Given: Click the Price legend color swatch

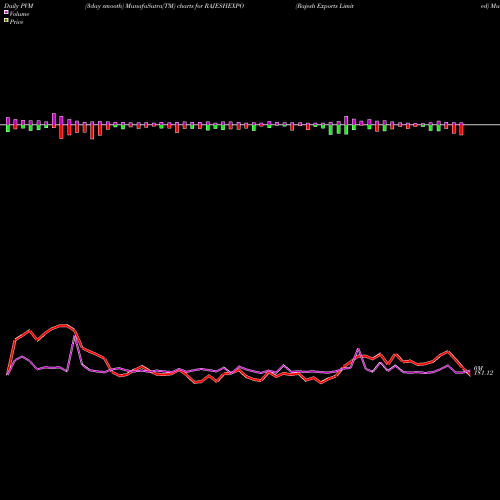Looking at the screenshot, I should [x=6, y=21].
